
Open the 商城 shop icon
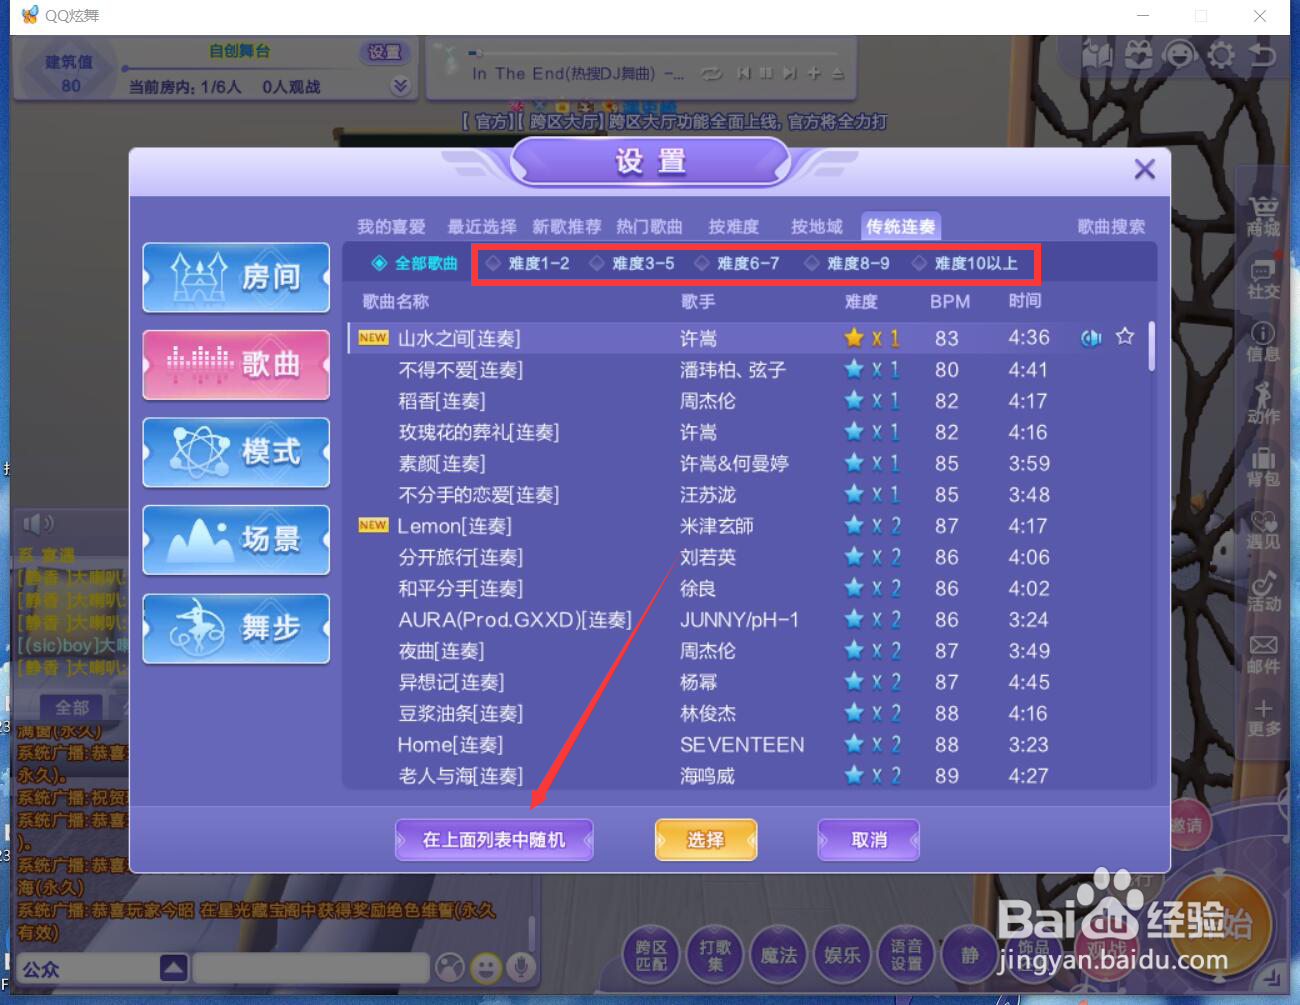click(x=1263, y=216)
